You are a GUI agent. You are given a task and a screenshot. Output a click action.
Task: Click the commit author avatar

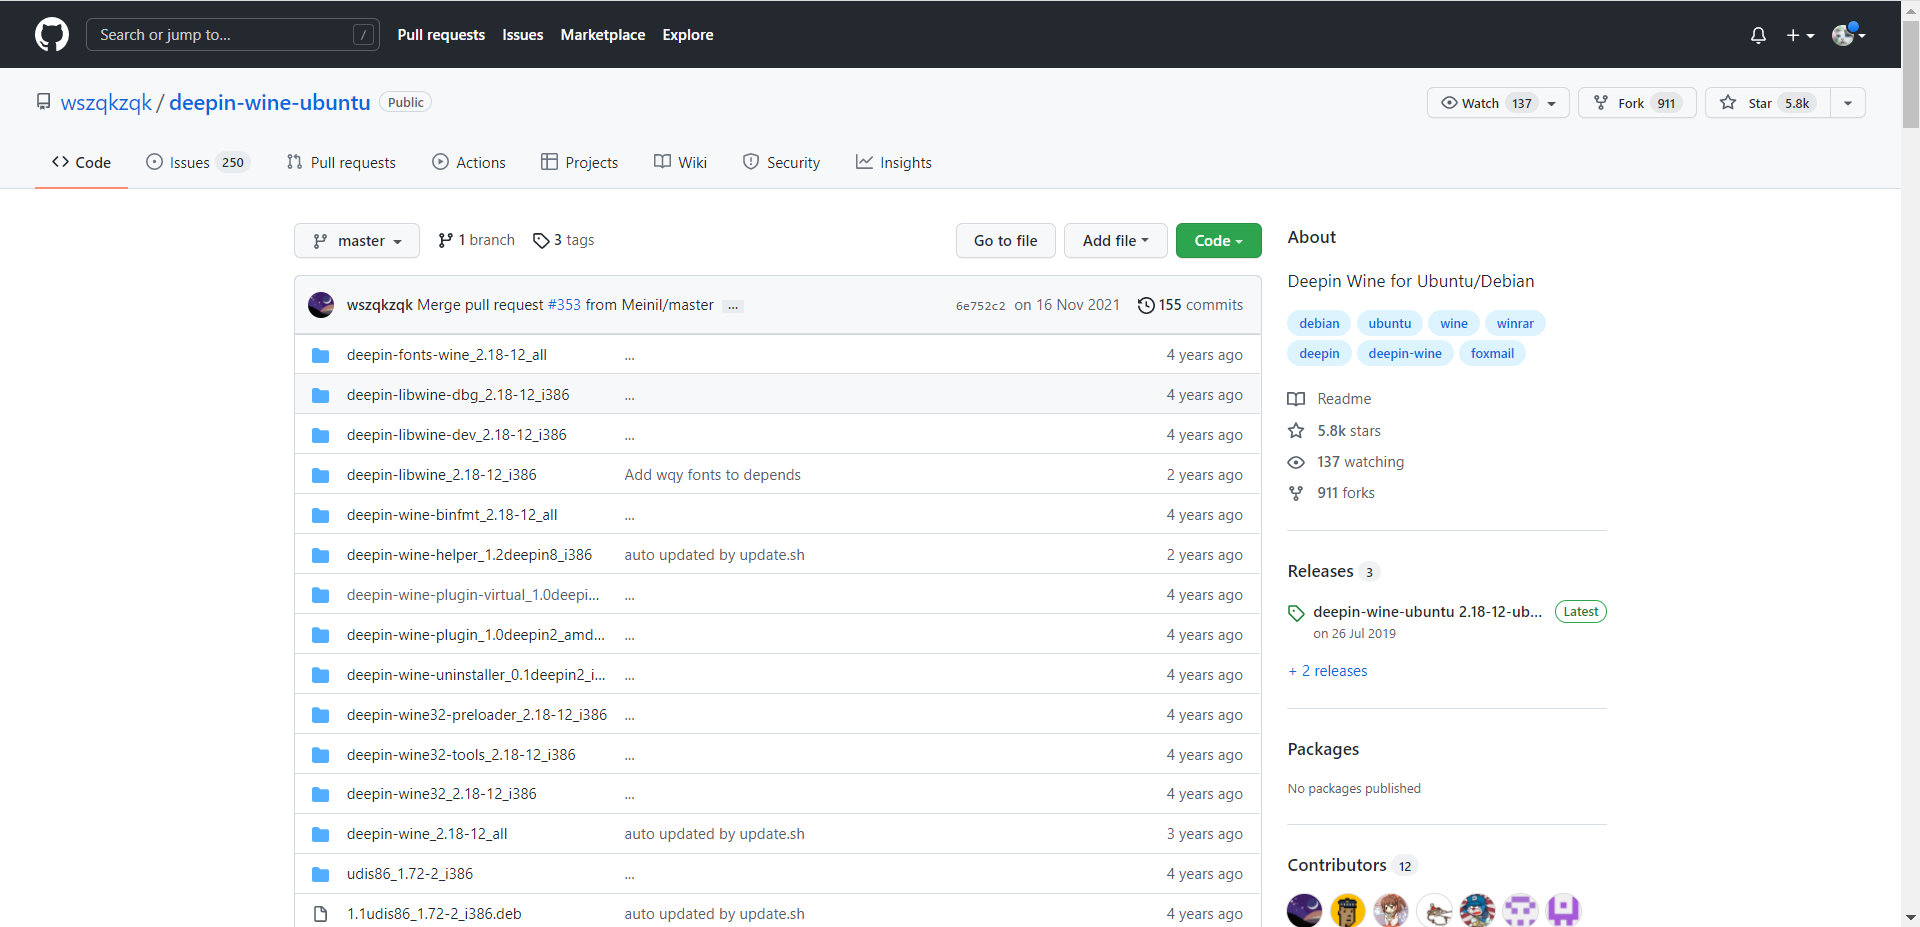(321, 305)
